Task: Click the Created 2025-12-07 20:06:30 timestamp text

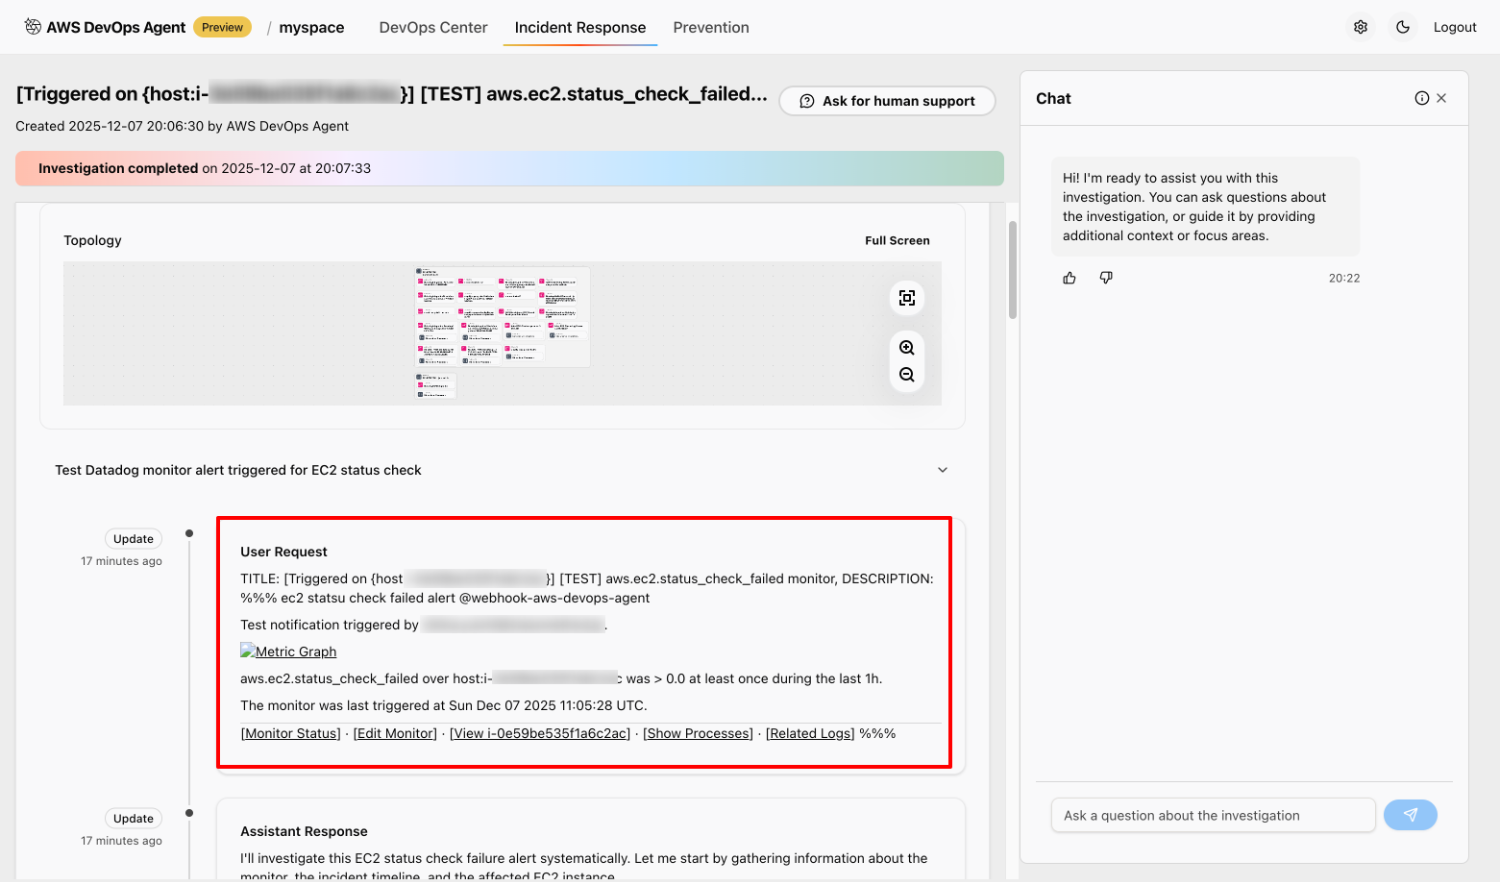Action: tap(182, 126)
